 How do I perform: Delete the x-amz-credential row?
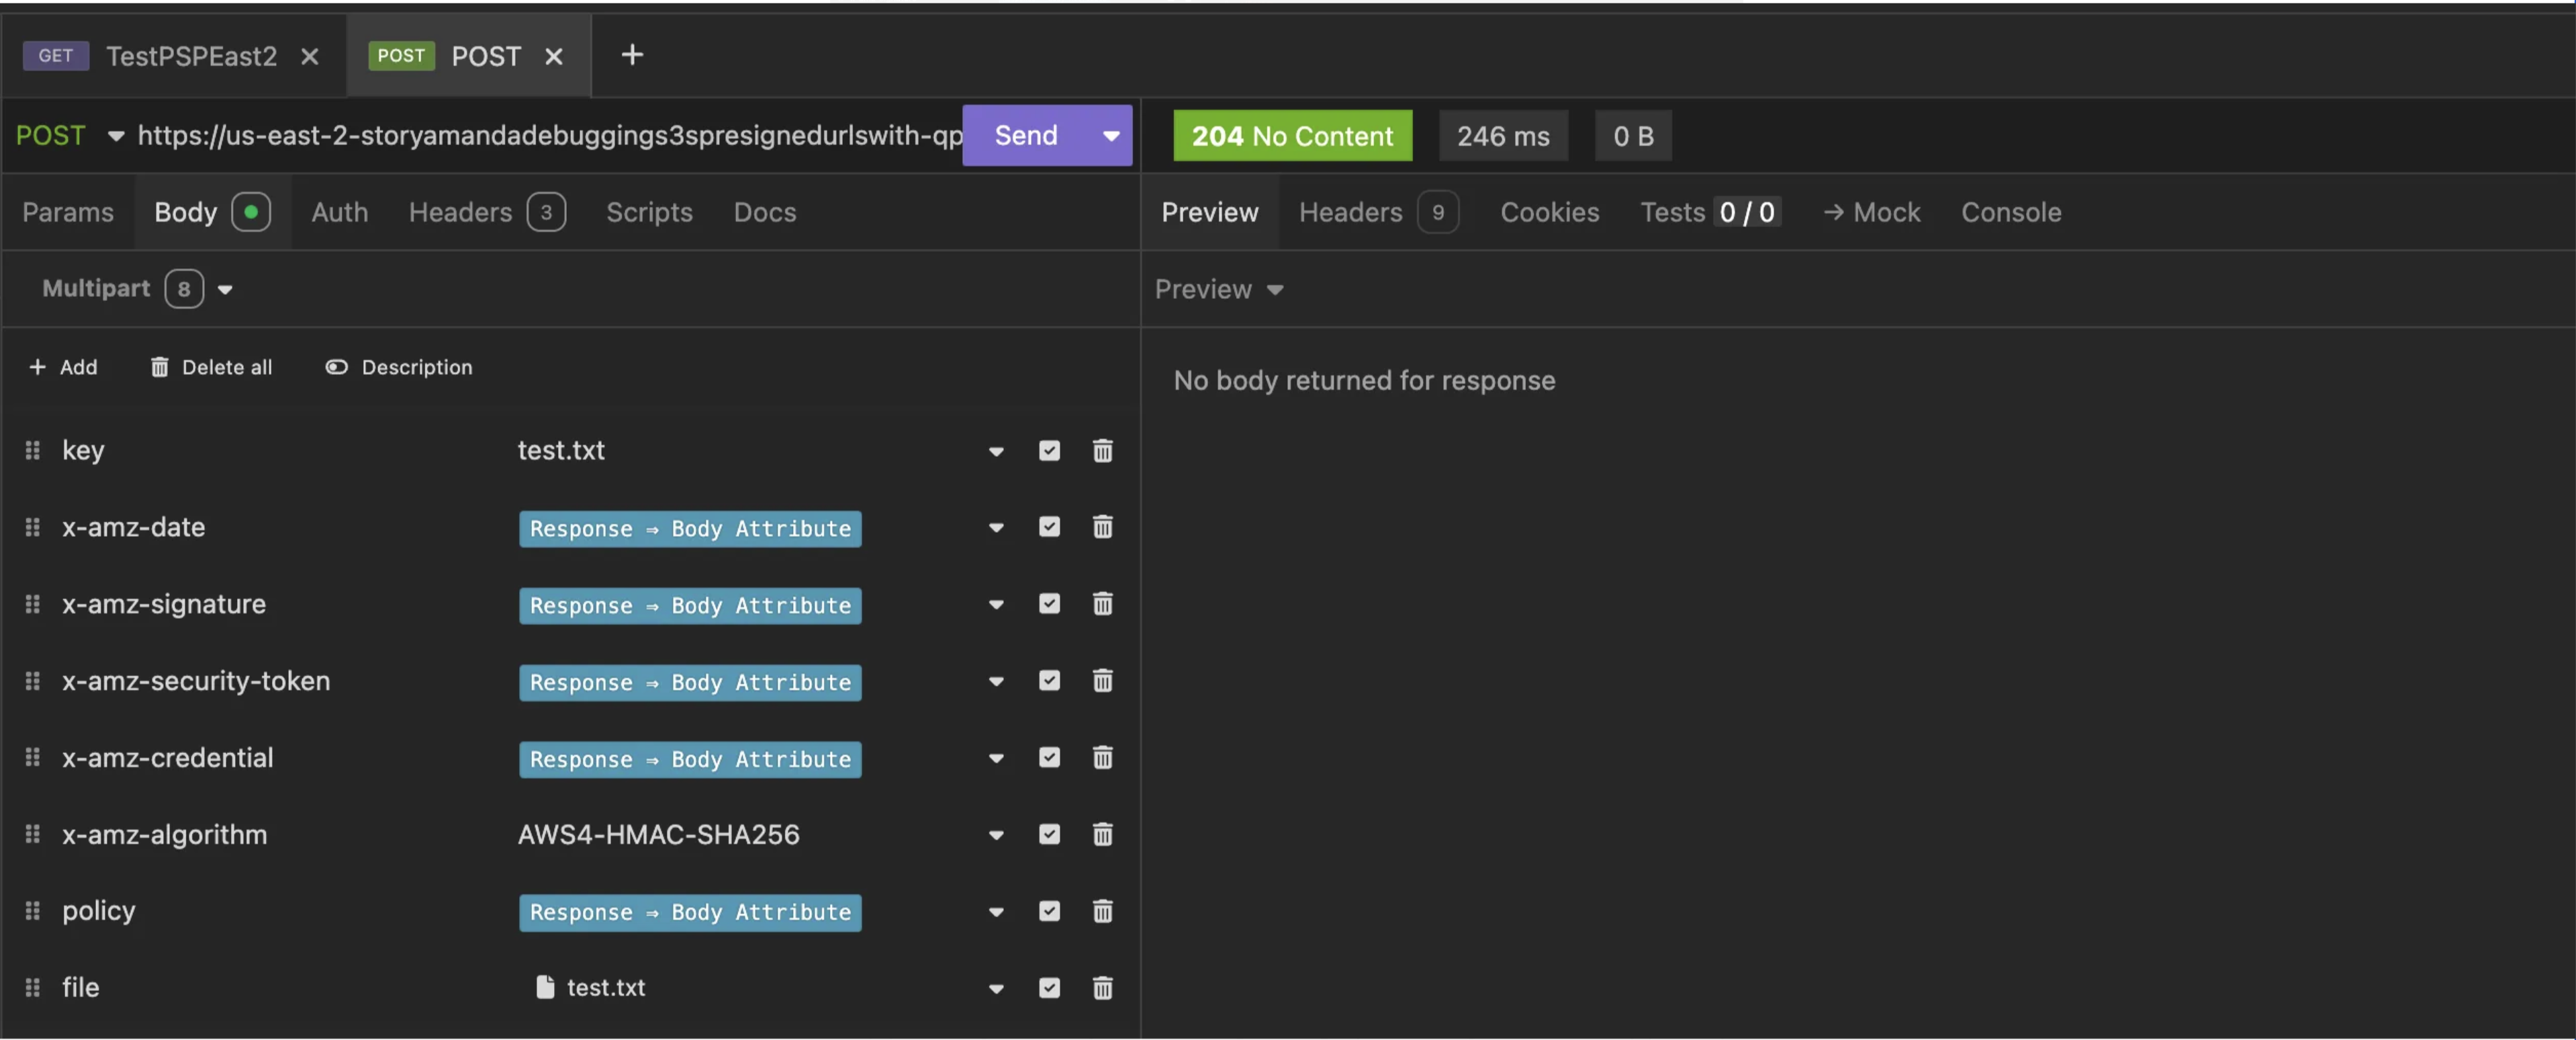[x=1102, y=758]
